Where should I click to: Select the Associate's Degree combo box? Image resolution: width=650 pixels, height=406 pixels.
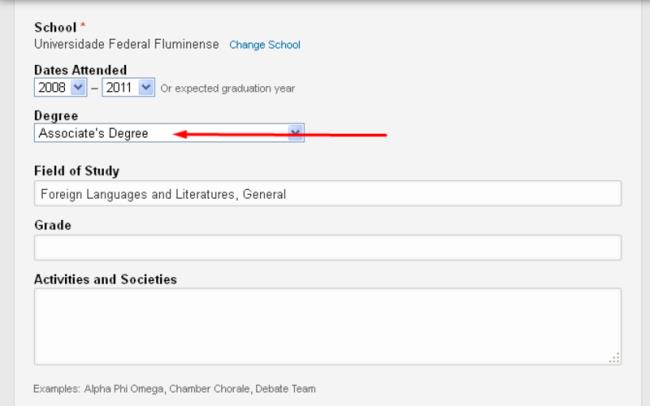tap(160, 132)
